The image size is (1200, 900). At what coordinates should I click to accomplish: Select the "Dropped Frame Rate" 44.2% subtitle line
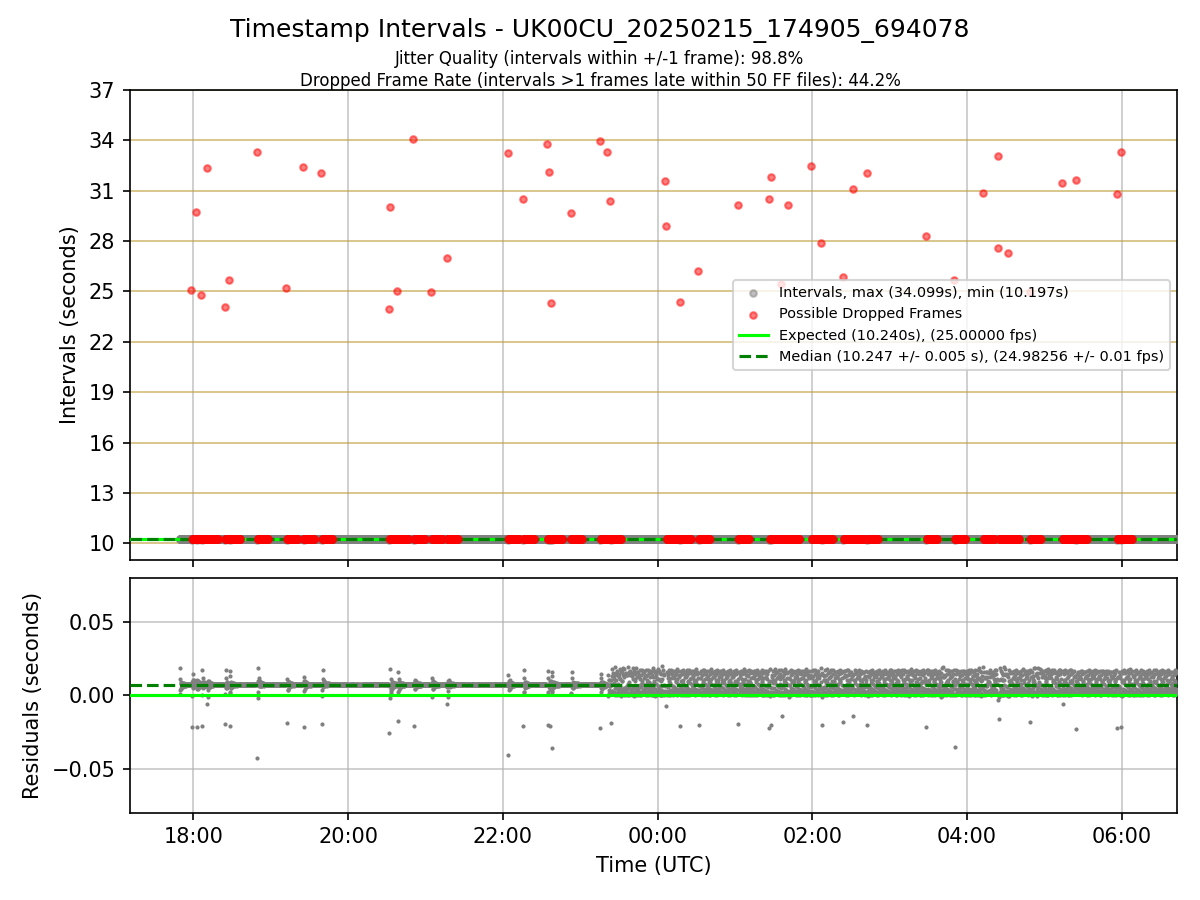(x=600, y=80)
